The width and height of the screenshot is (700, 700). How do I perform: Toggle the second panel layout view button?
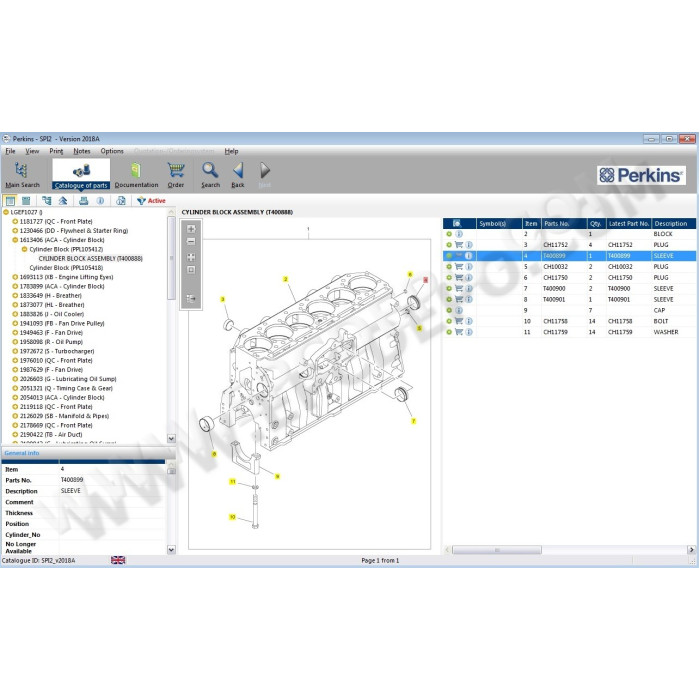click(x=26, y=201)
